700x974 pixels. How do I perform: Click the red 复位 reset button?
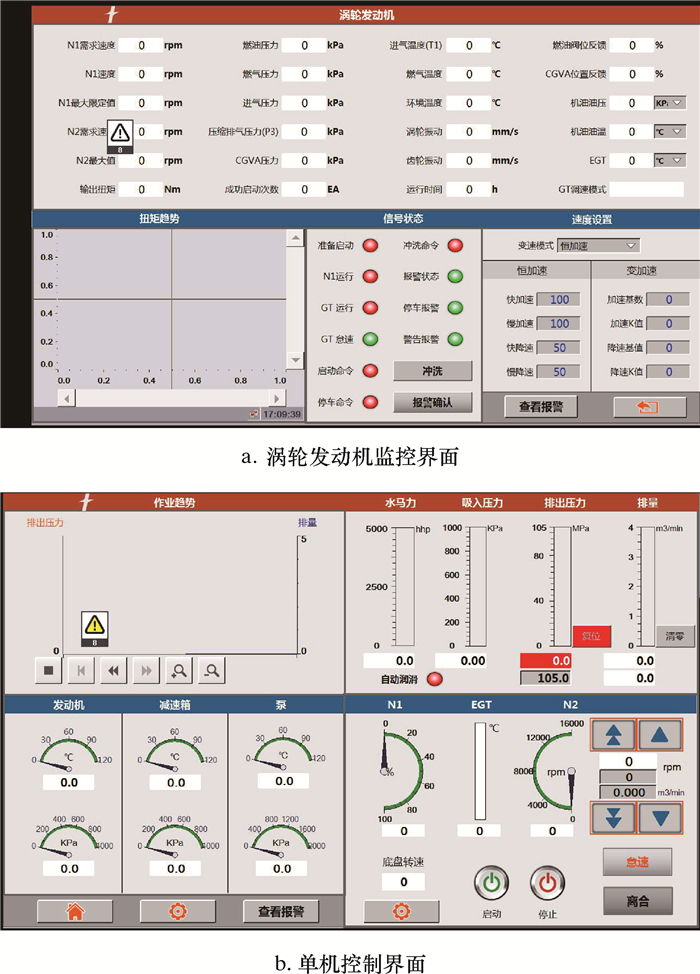click(591, 636)
